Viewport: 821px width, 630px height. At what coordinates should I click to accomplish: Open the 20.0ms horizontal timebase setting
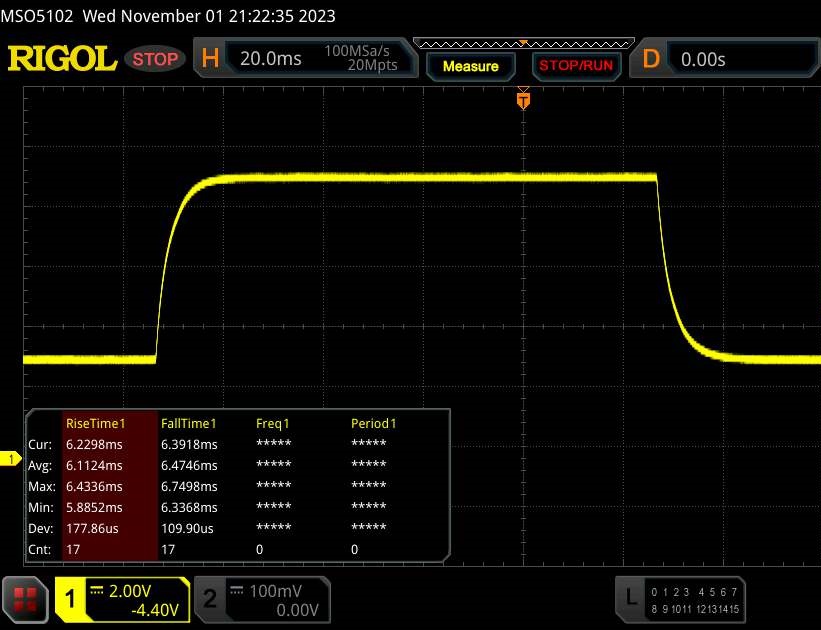270,59
